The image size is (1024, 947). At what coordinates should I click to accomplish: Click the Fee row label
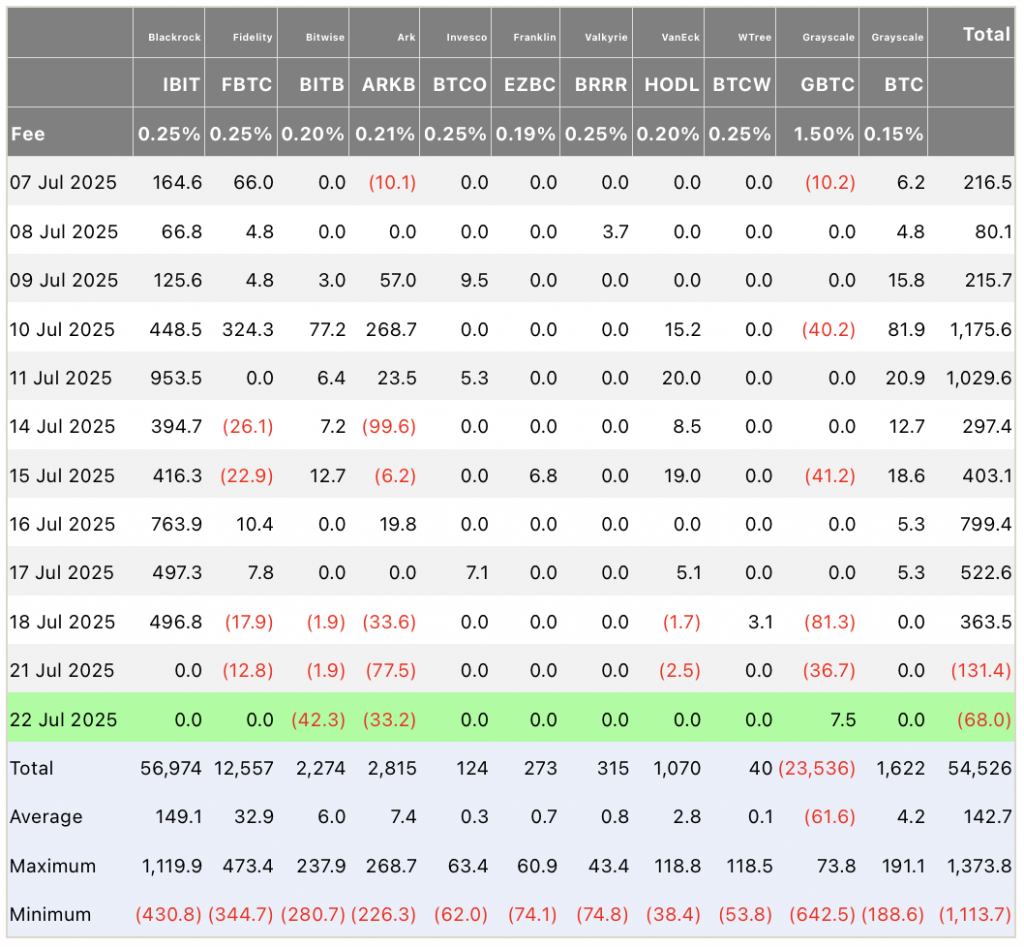(28, 134)
